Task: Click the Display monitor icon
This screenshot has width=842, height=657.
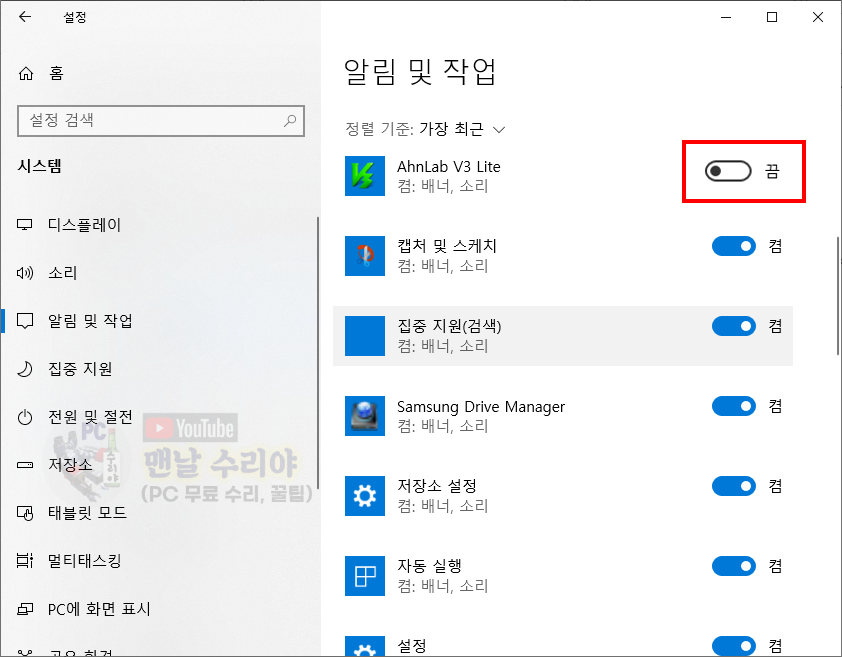Action: pos(25,225)
